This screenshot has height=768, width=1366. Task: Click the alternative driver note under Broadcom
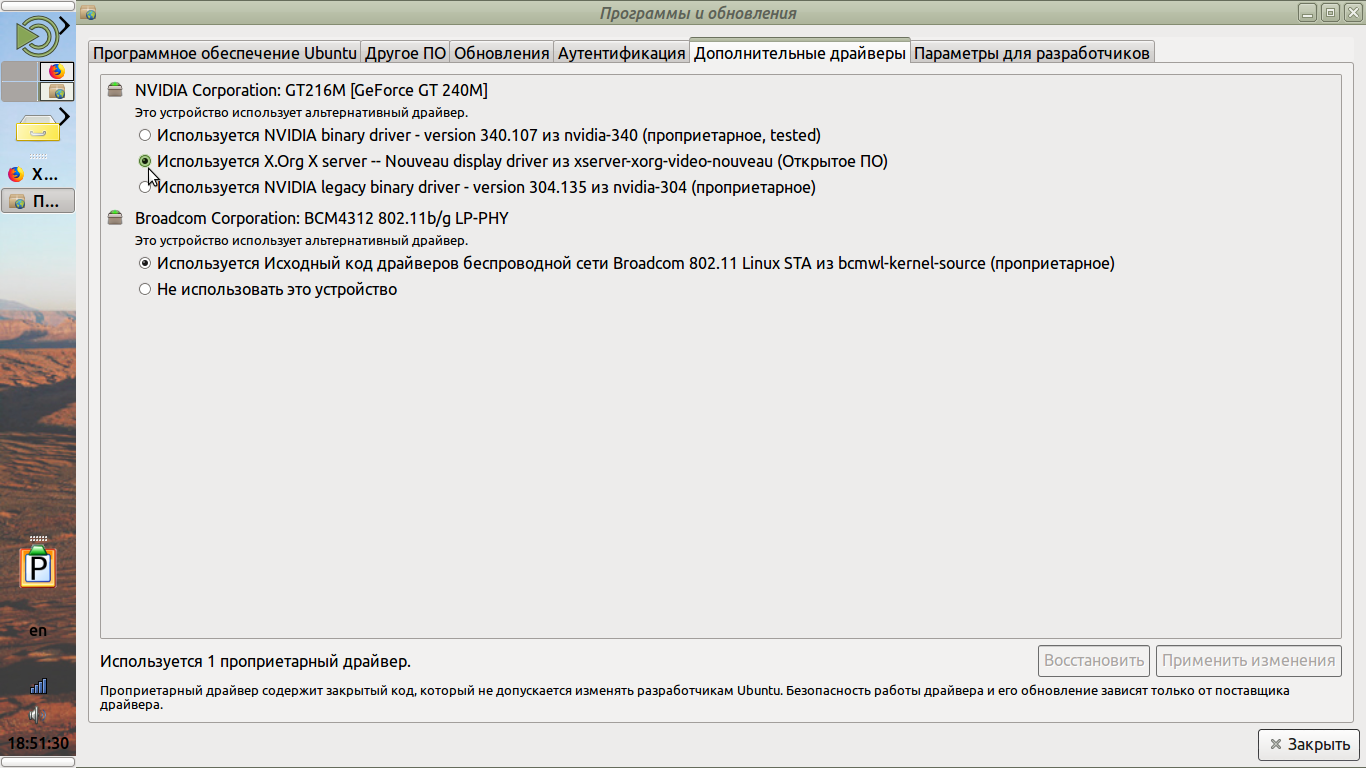tap(301, 241)
